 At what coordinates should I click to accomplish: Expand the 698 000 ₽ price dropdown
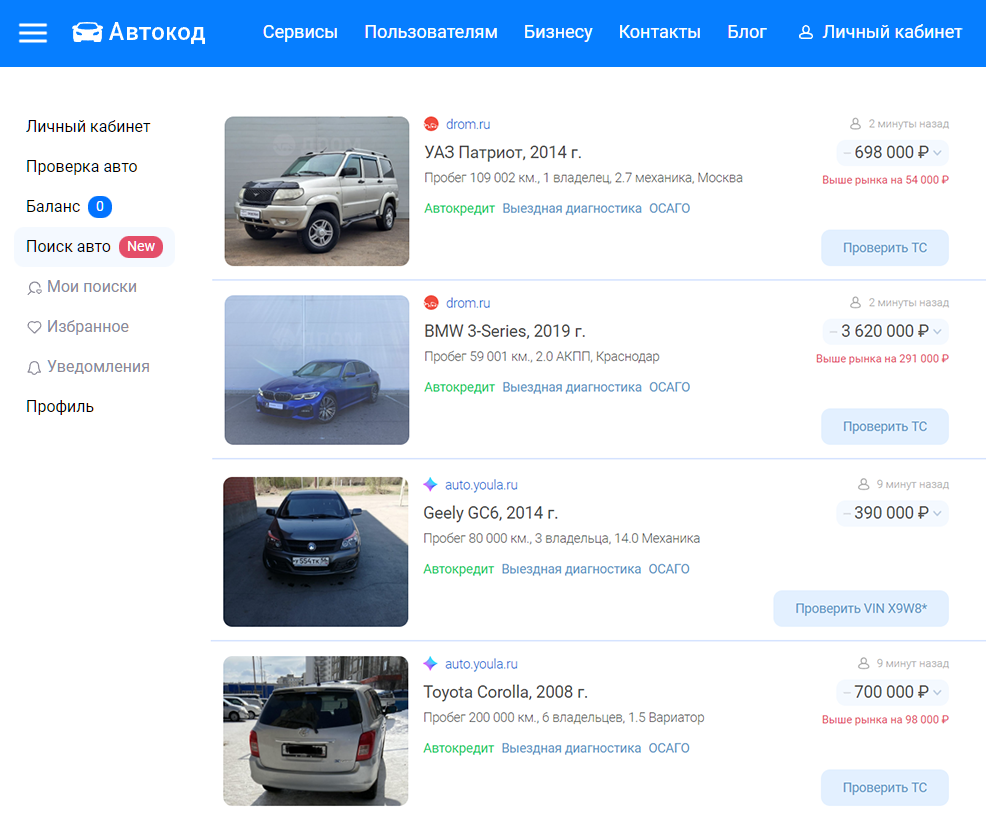point(937,152)
